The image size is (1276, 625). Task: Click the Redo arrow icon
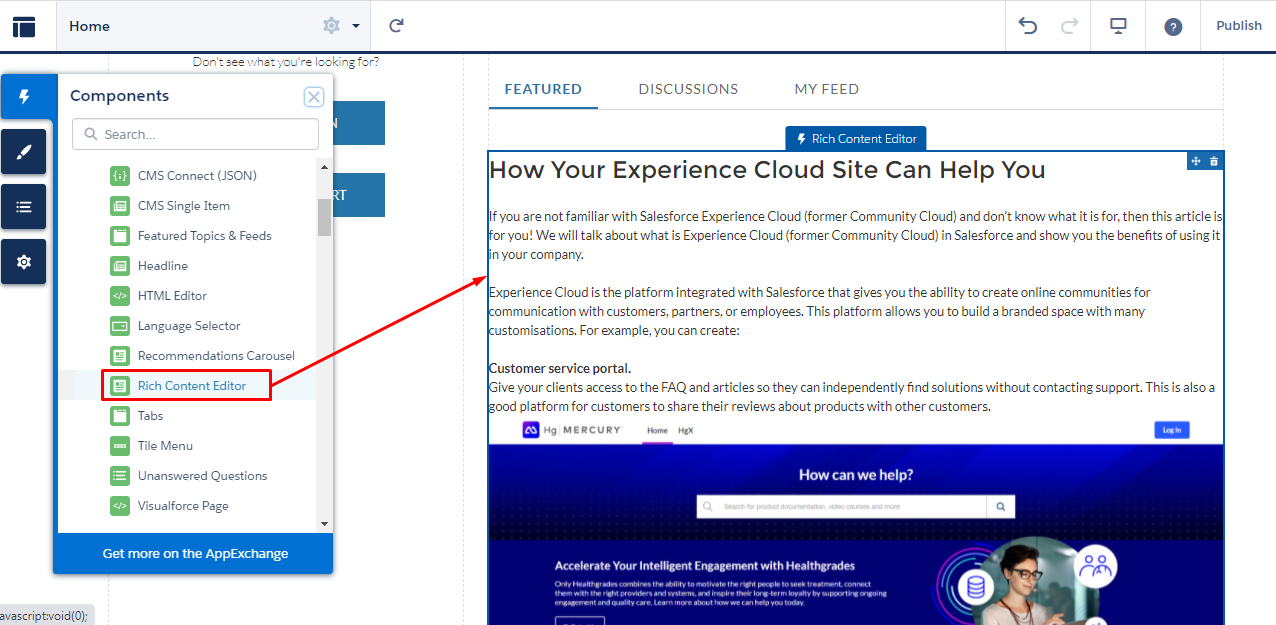click(1069, 26)
